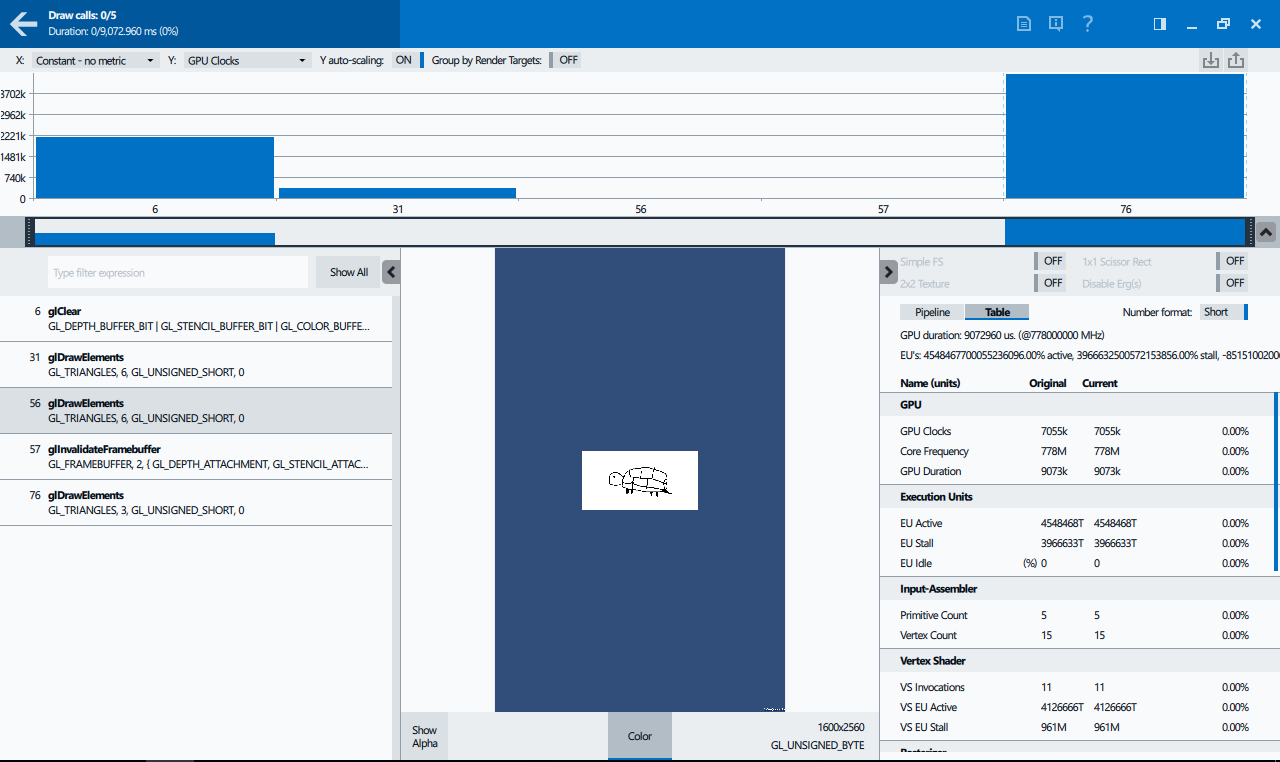Select the Color tab below render target

click(x=640, y=736)
